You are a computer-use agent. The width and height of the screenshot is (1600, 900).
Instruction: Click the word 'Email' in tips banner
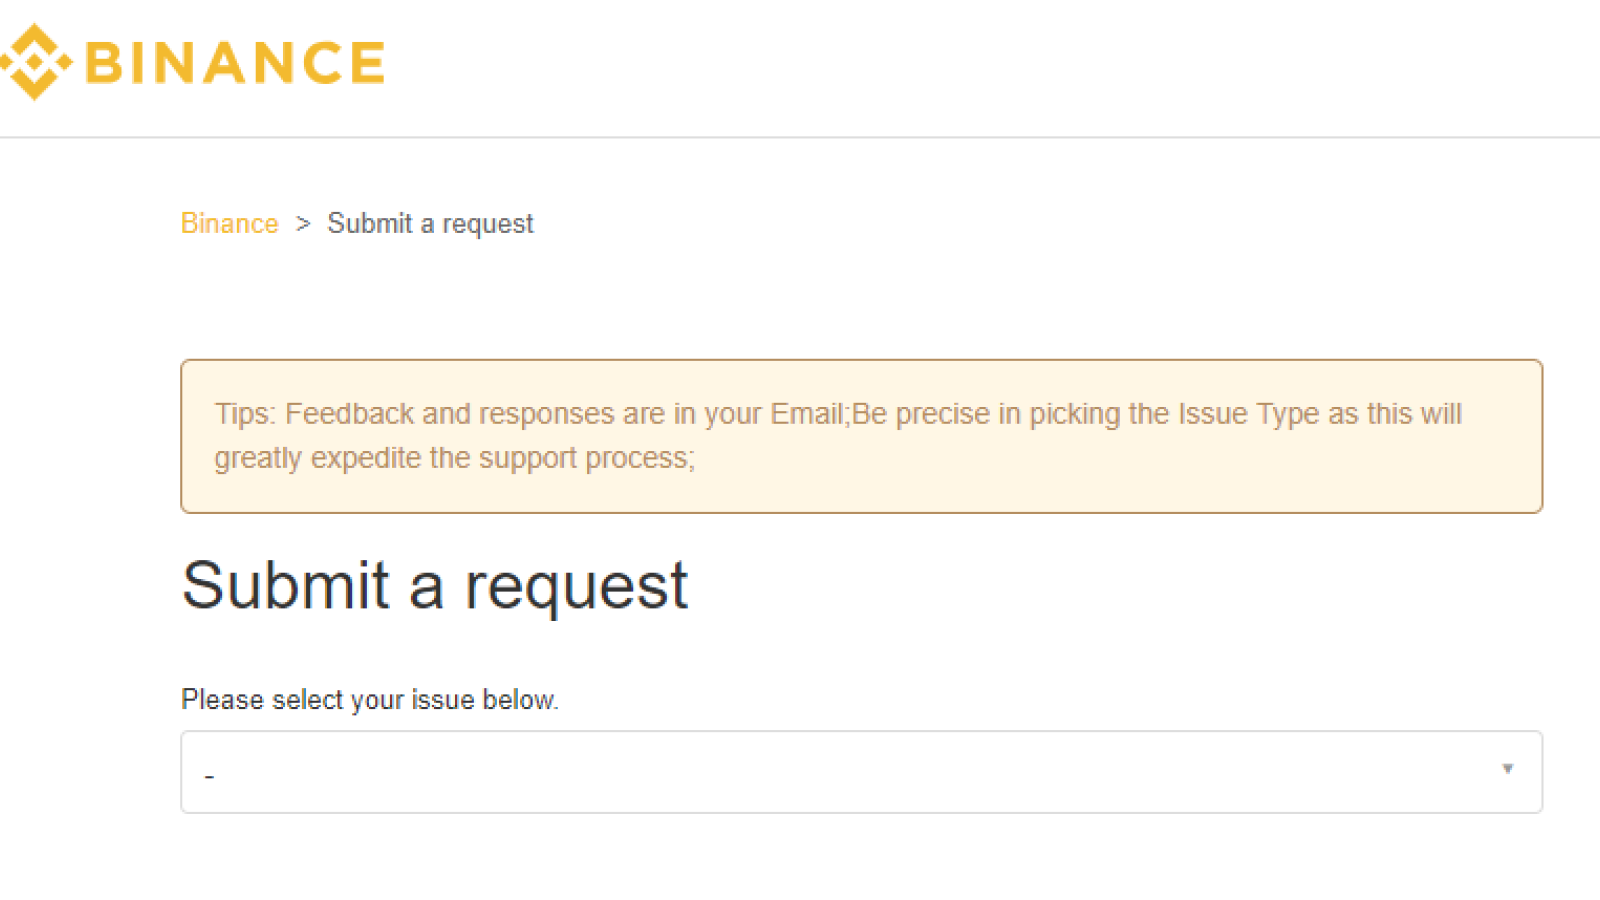tap(807, 414)
